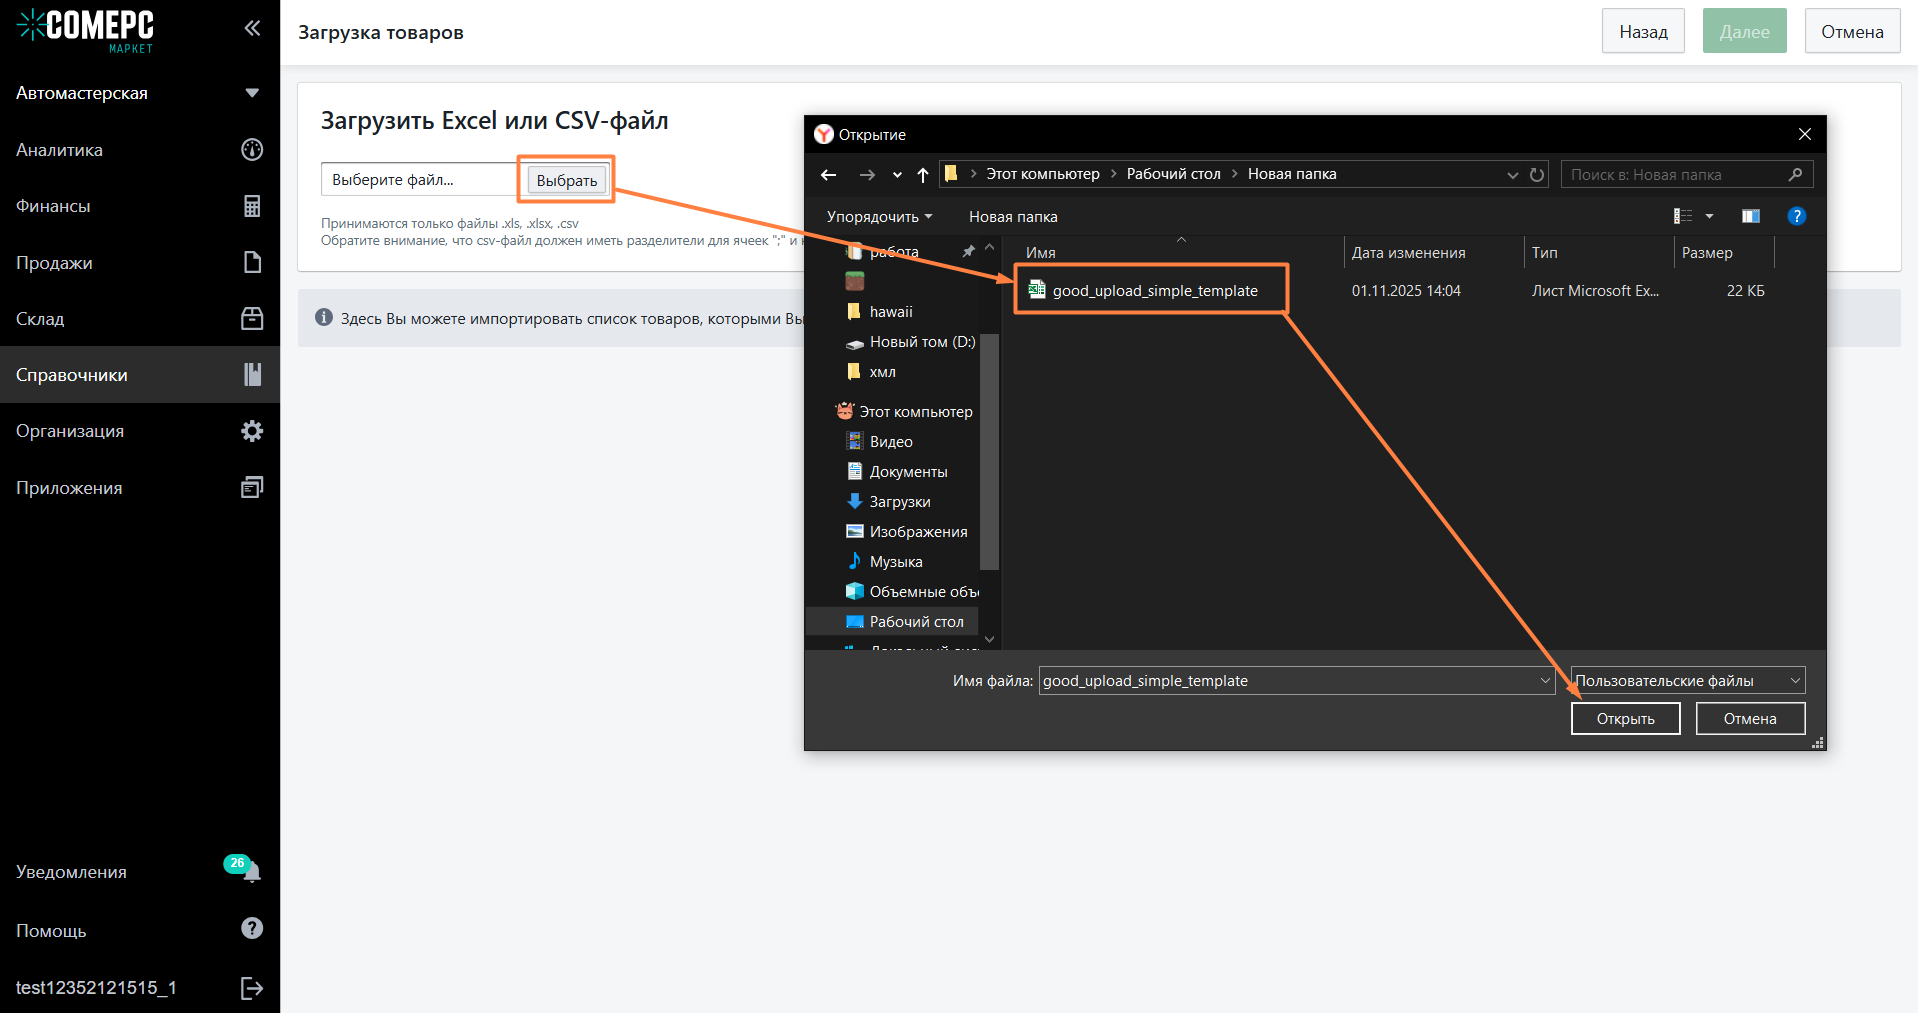
Task: Click the Склад box icon
Action: (x=252, y=318)
